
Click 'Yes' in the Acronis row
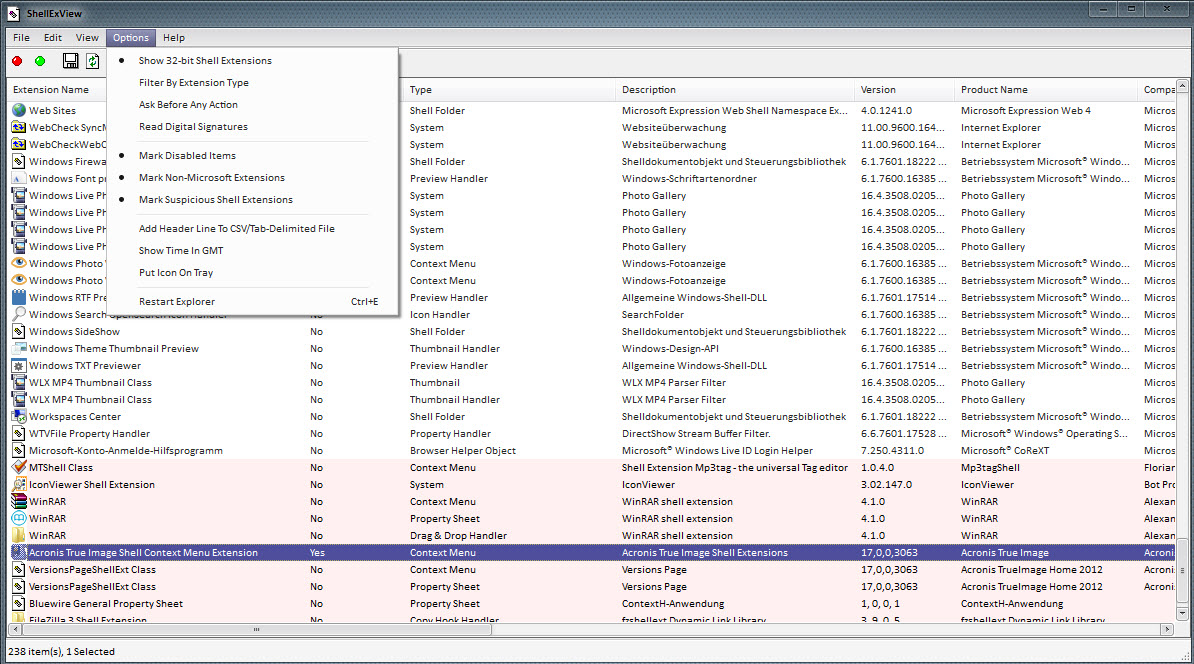click(x=318, y=553)
